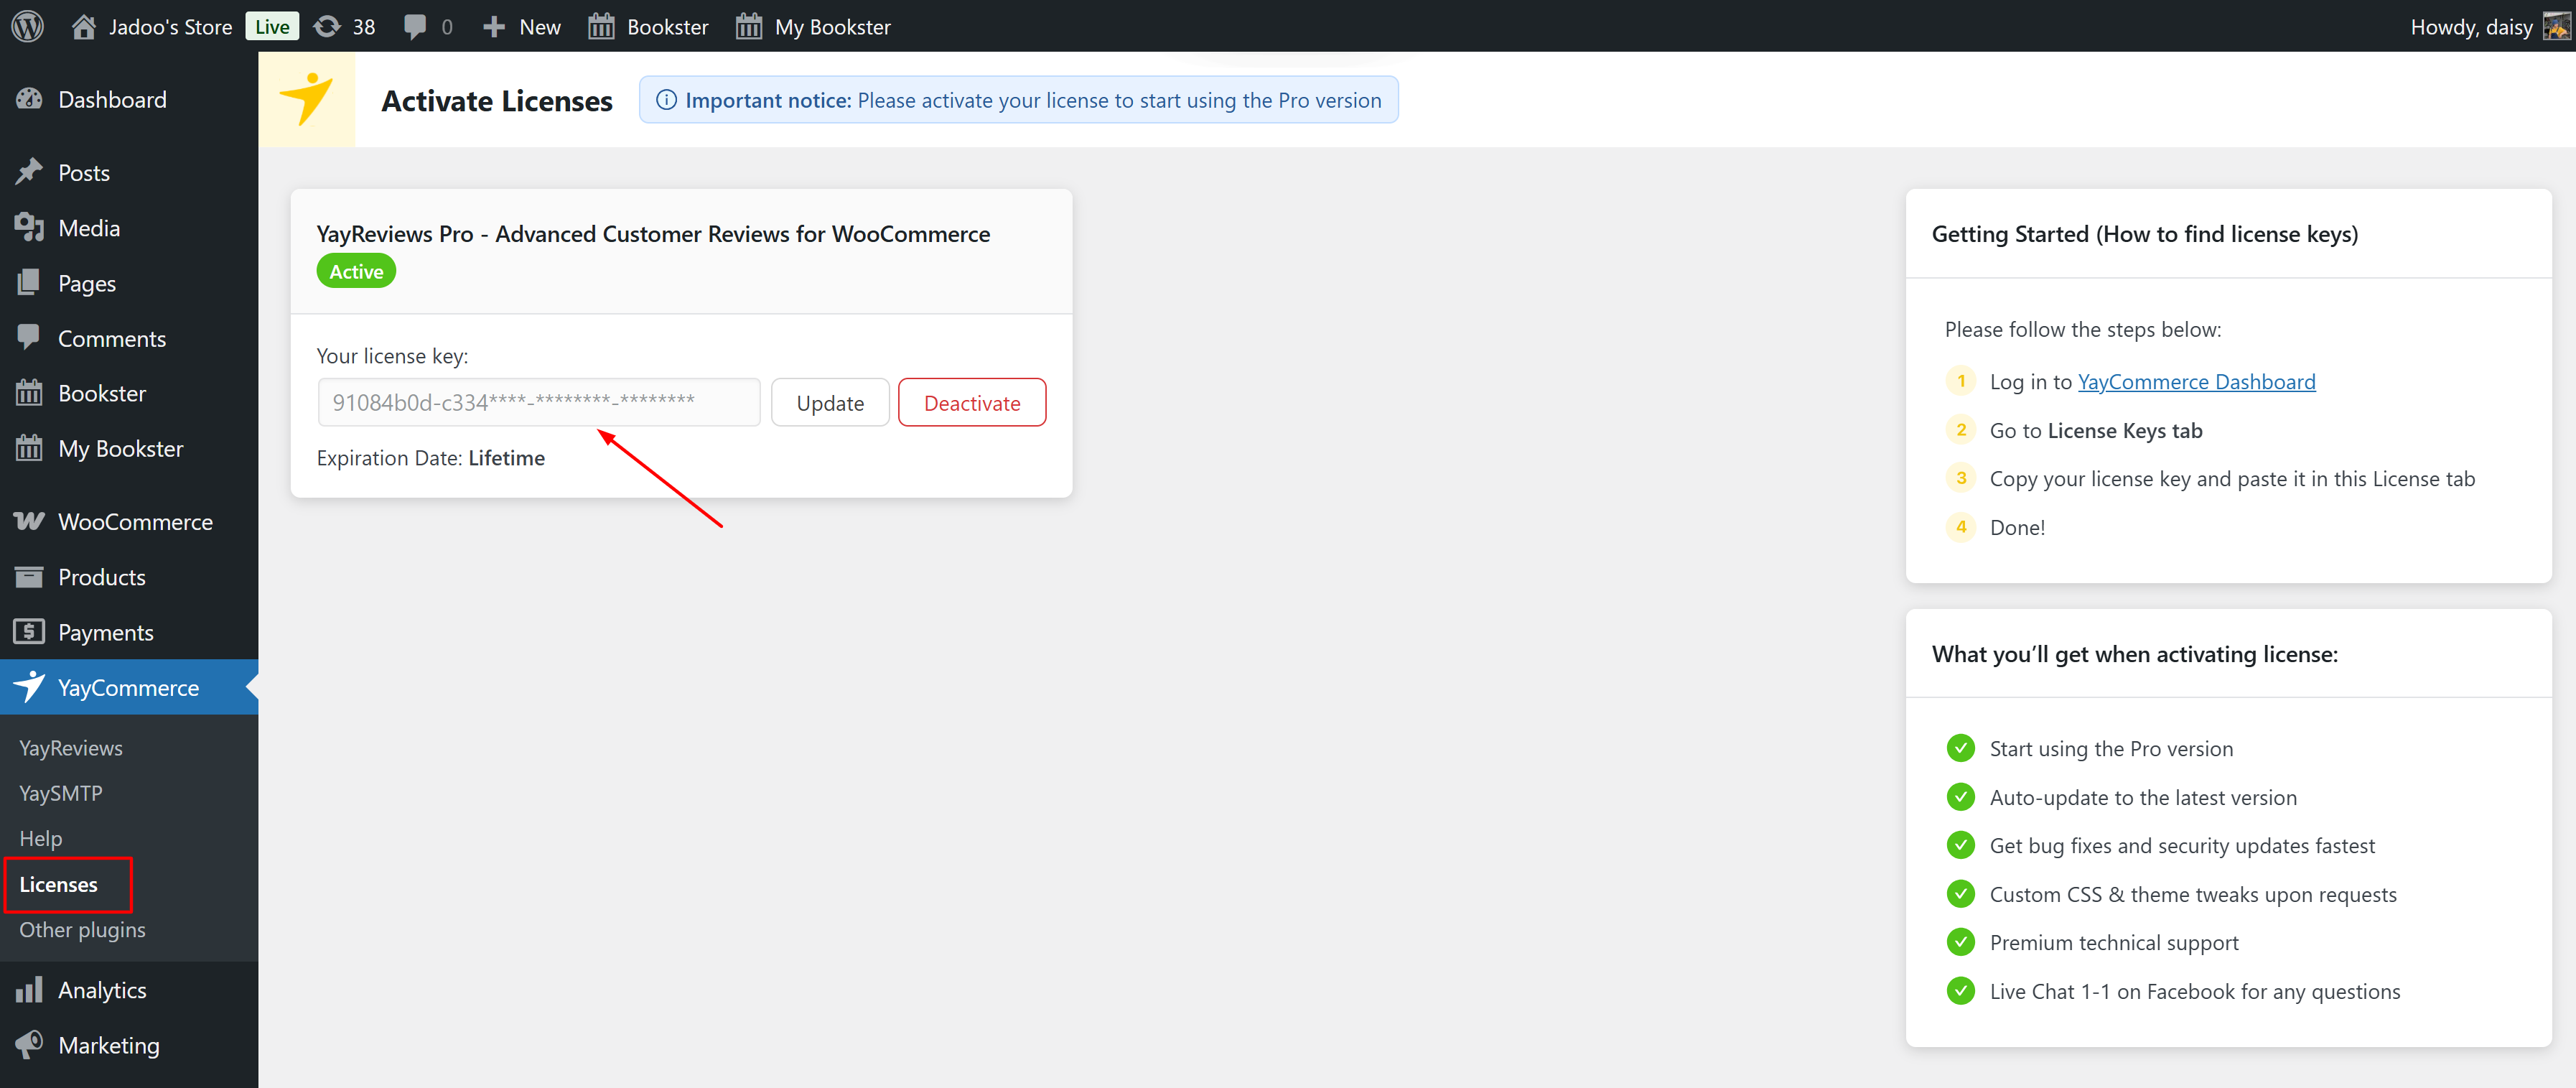Open Dashboard from the sidebar
2576x1088 pixels.
click(x=112, y=99)
